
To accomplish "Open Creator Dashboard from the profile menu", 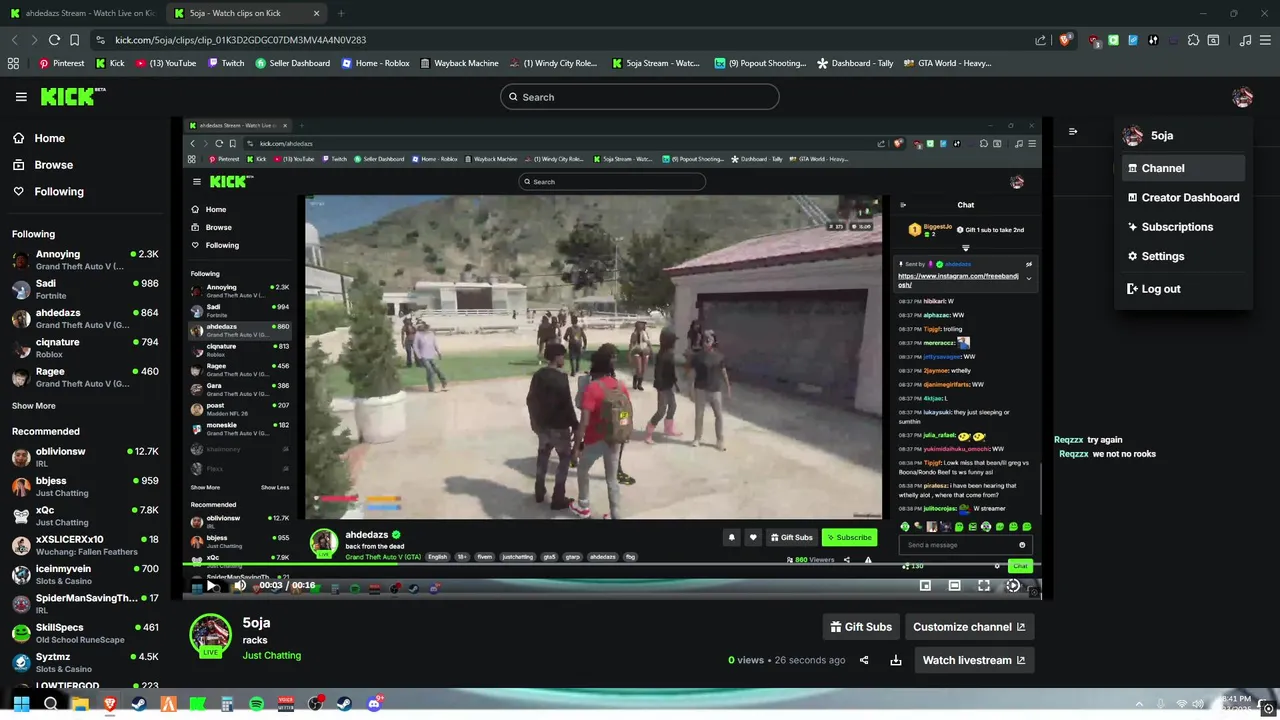I will [1183, 197].
